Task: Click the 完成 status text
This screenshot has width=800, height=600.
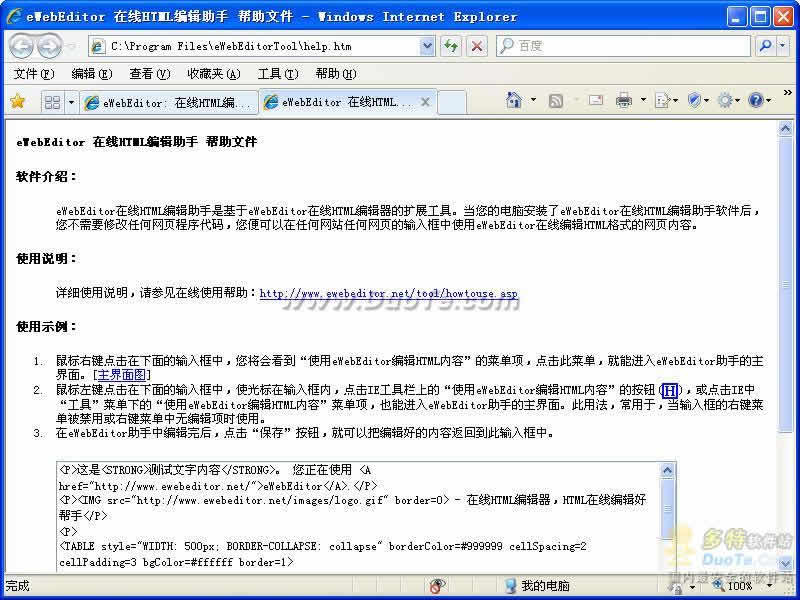Action: [x=17, y=586]
